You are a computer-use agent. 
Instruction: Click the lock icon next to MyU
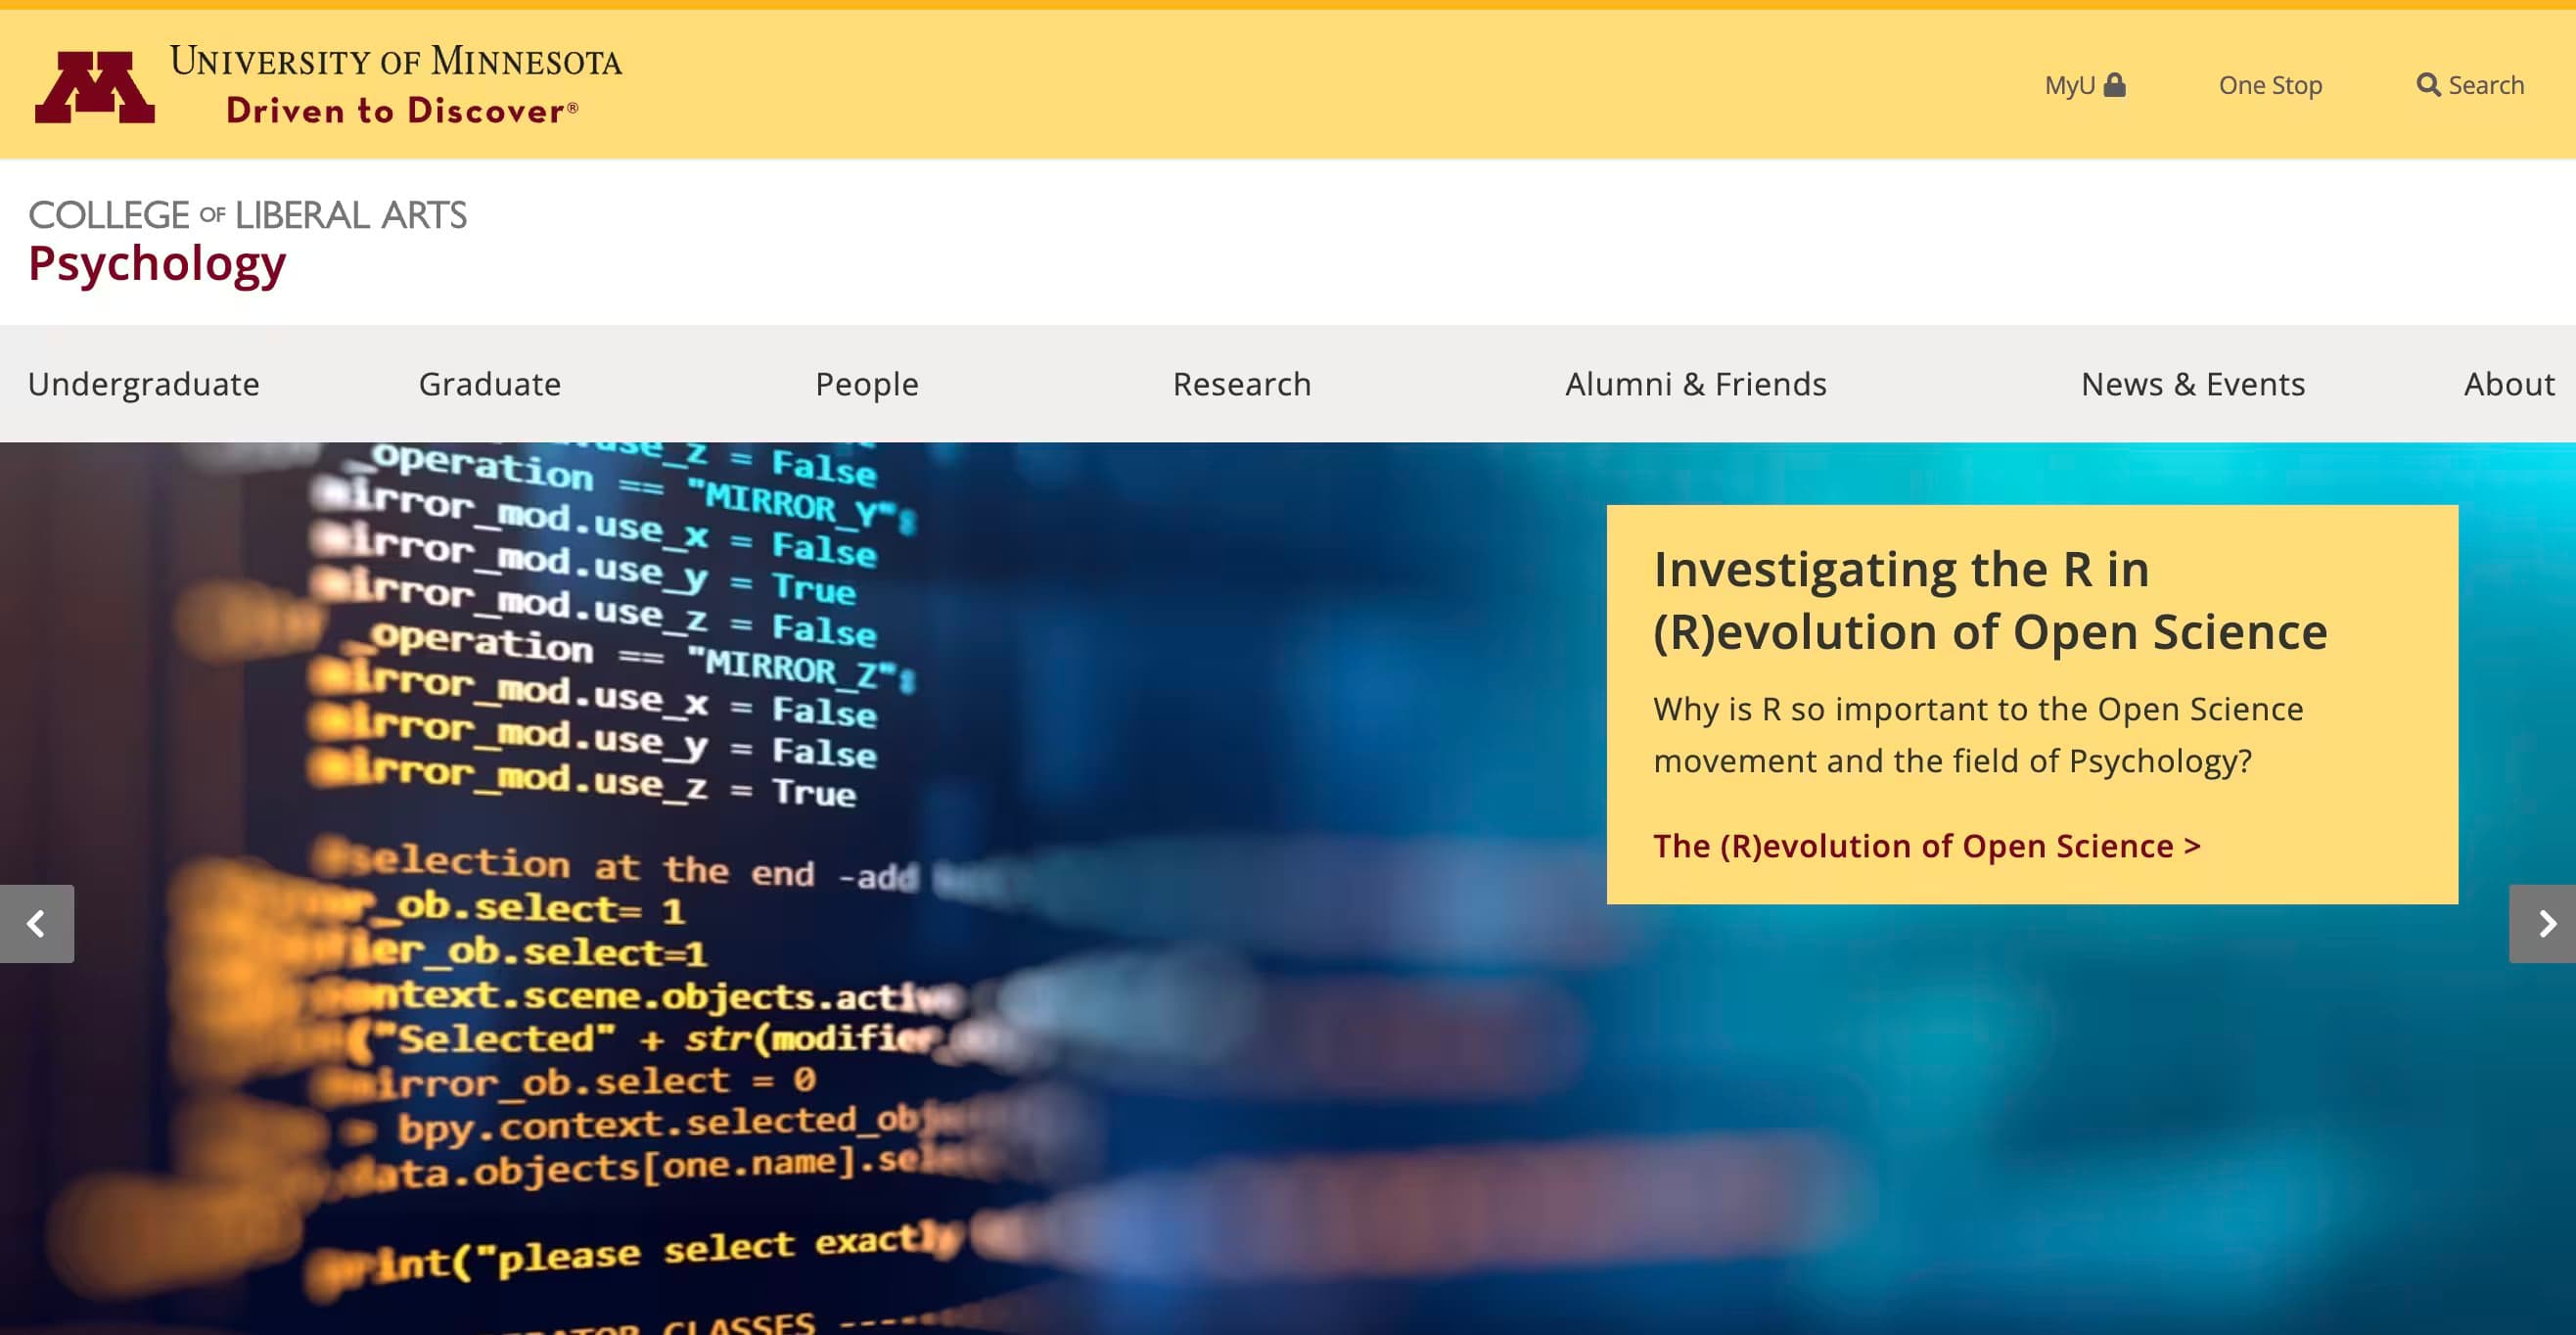pyautogui.click(x=2114, y=85)
